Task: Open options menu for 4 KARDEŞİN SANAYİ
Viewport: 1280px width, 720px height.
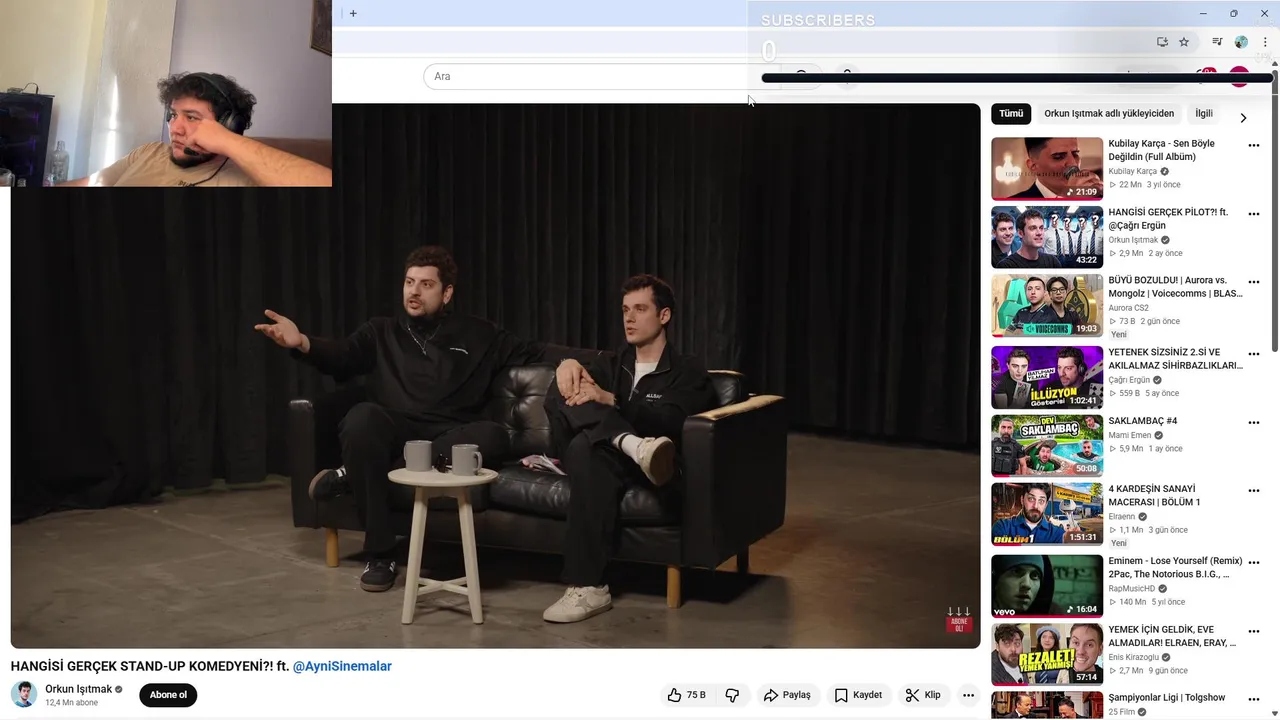Action: 1254,491
